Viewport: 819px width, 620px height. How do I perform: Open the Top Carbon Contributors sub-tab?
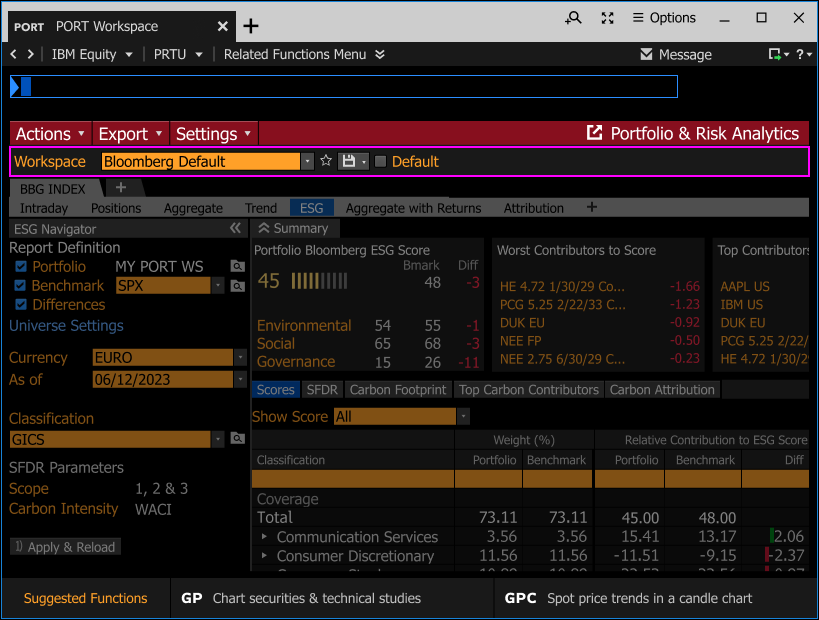click(x=529, y=390)
